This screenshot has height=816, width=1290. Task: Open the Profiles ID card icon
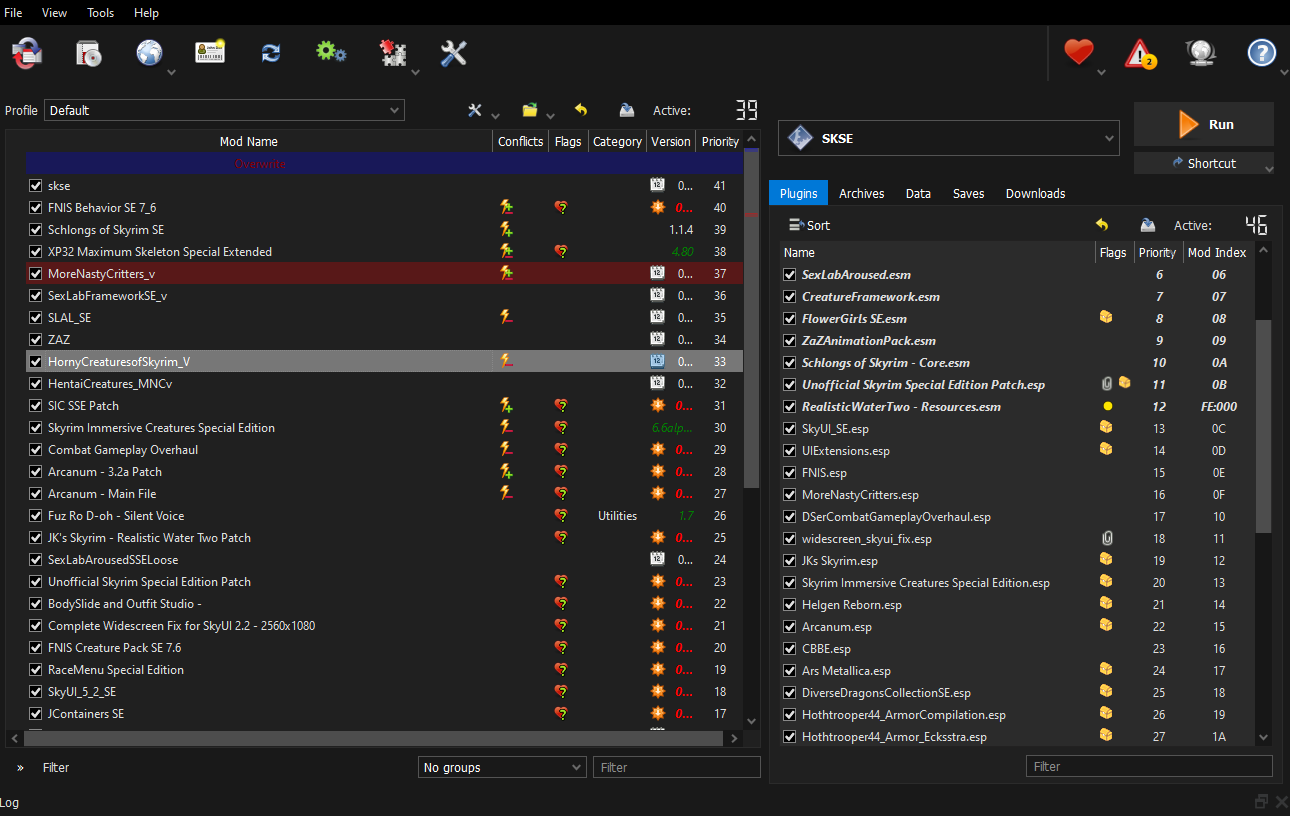click(x=210, y=53)
